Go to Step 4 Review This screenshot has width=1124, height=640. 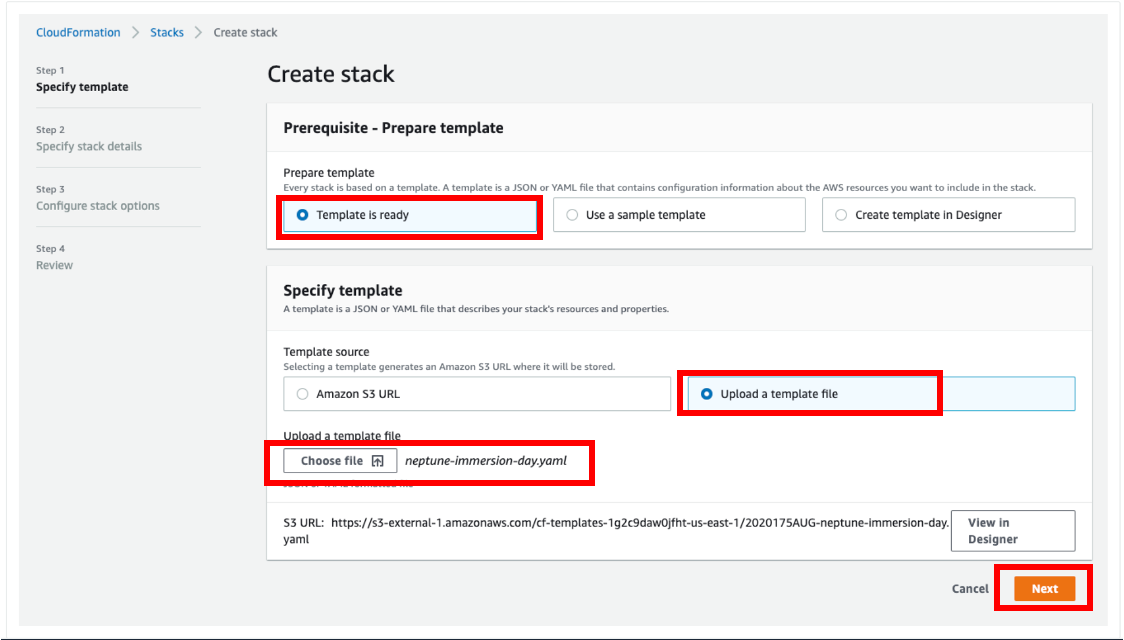click(54, 265)
